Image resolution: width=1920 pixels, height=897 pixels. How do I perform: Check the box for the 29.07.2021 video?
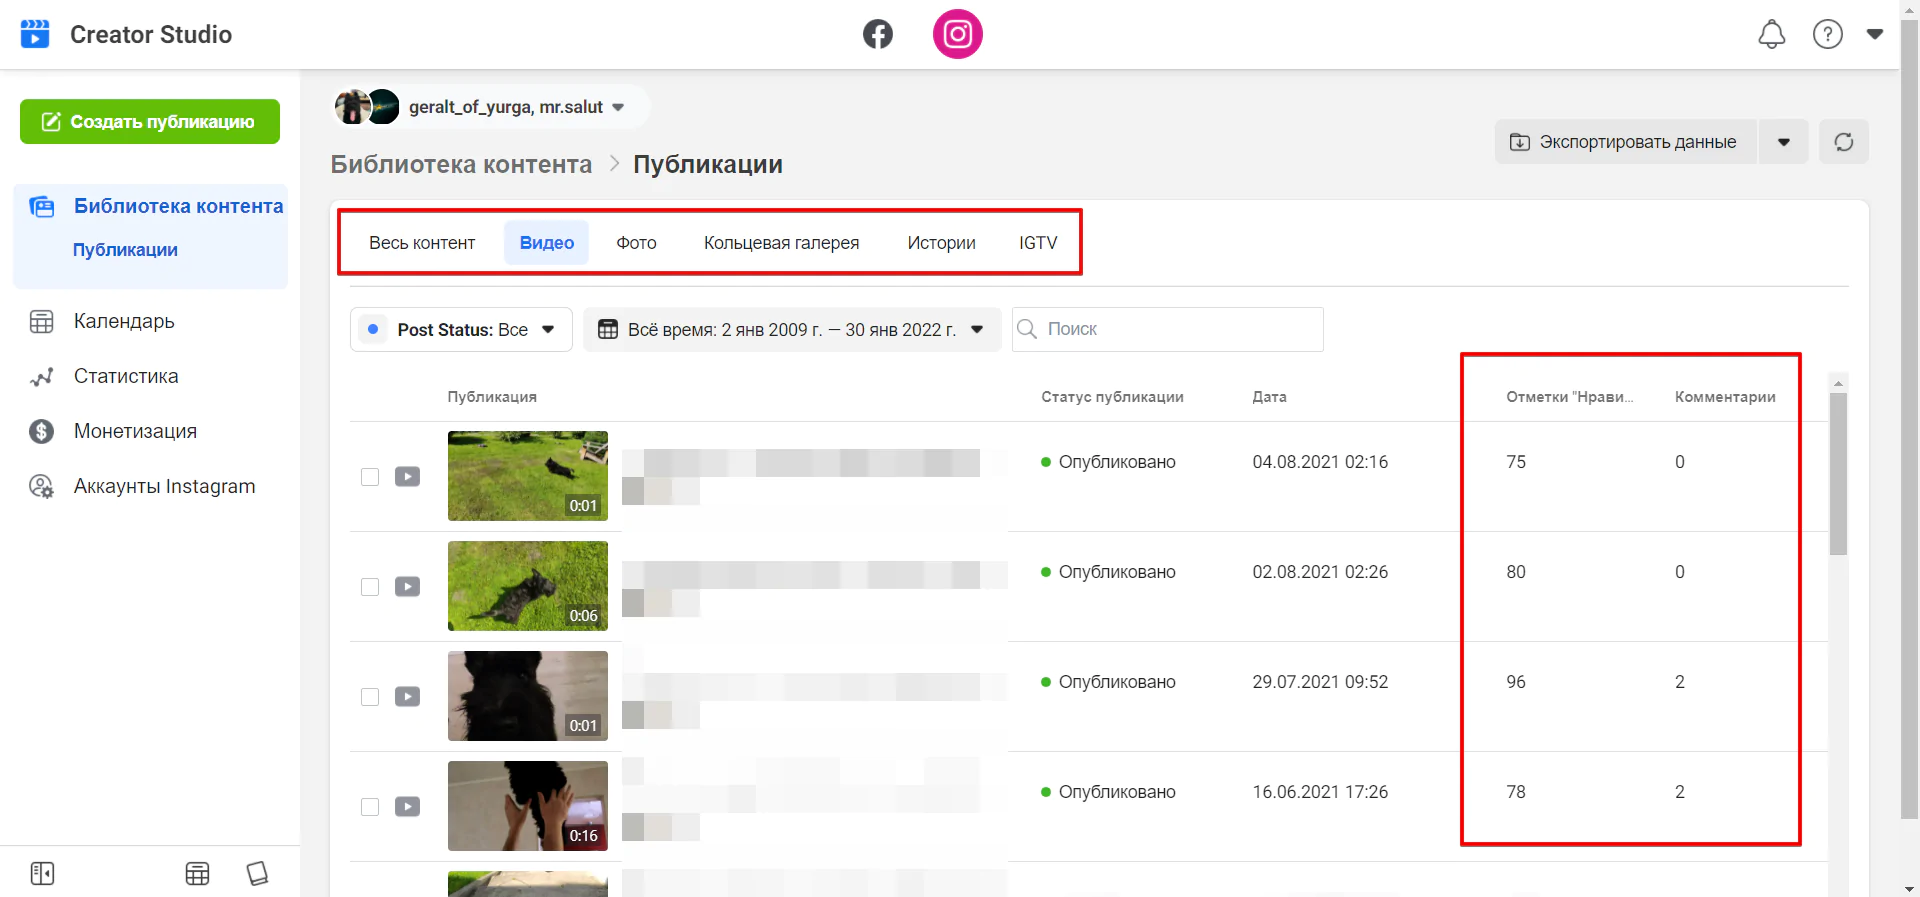coord(370,697)
